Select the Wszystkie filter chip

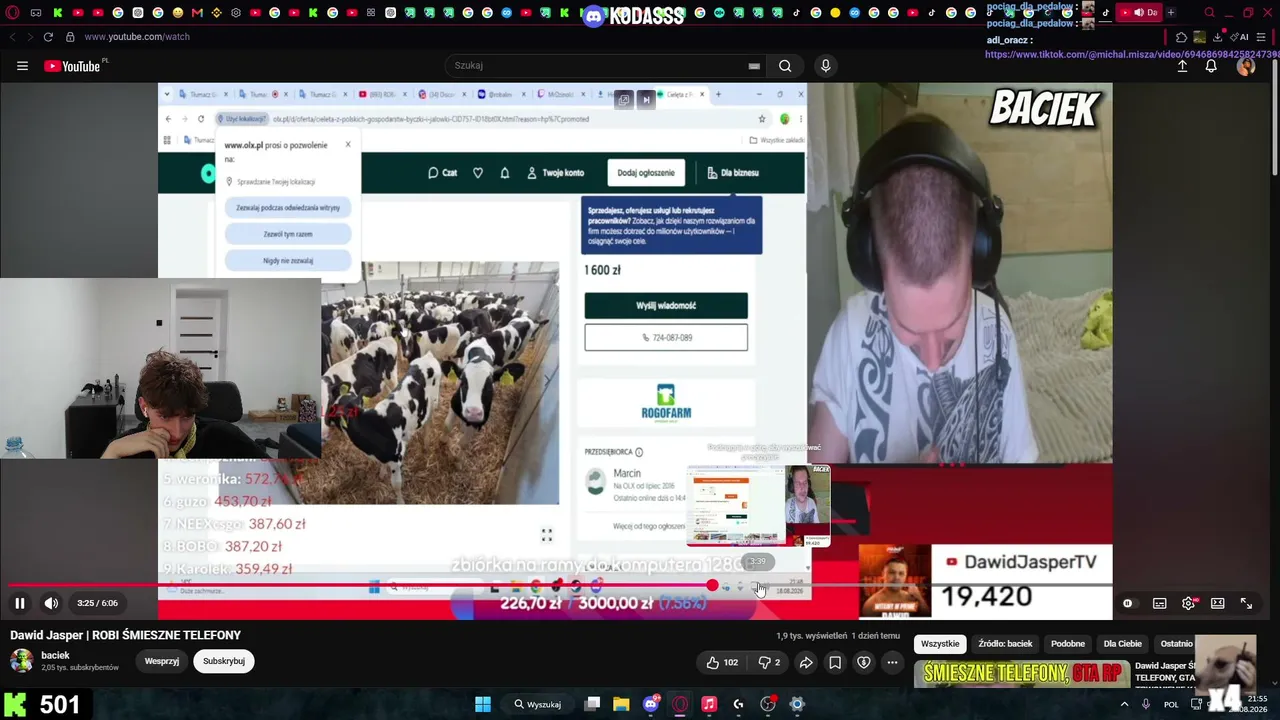(940, 644)
